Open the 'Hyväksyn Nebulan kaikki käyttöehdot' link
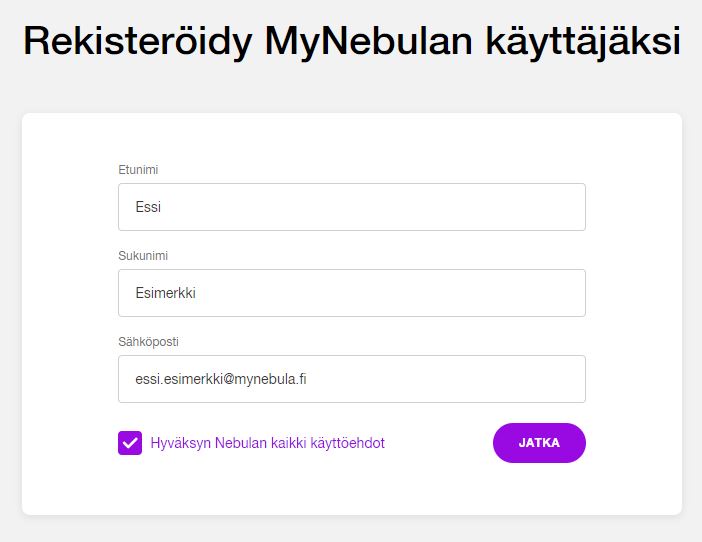The image size is (702, 542). 268,443
